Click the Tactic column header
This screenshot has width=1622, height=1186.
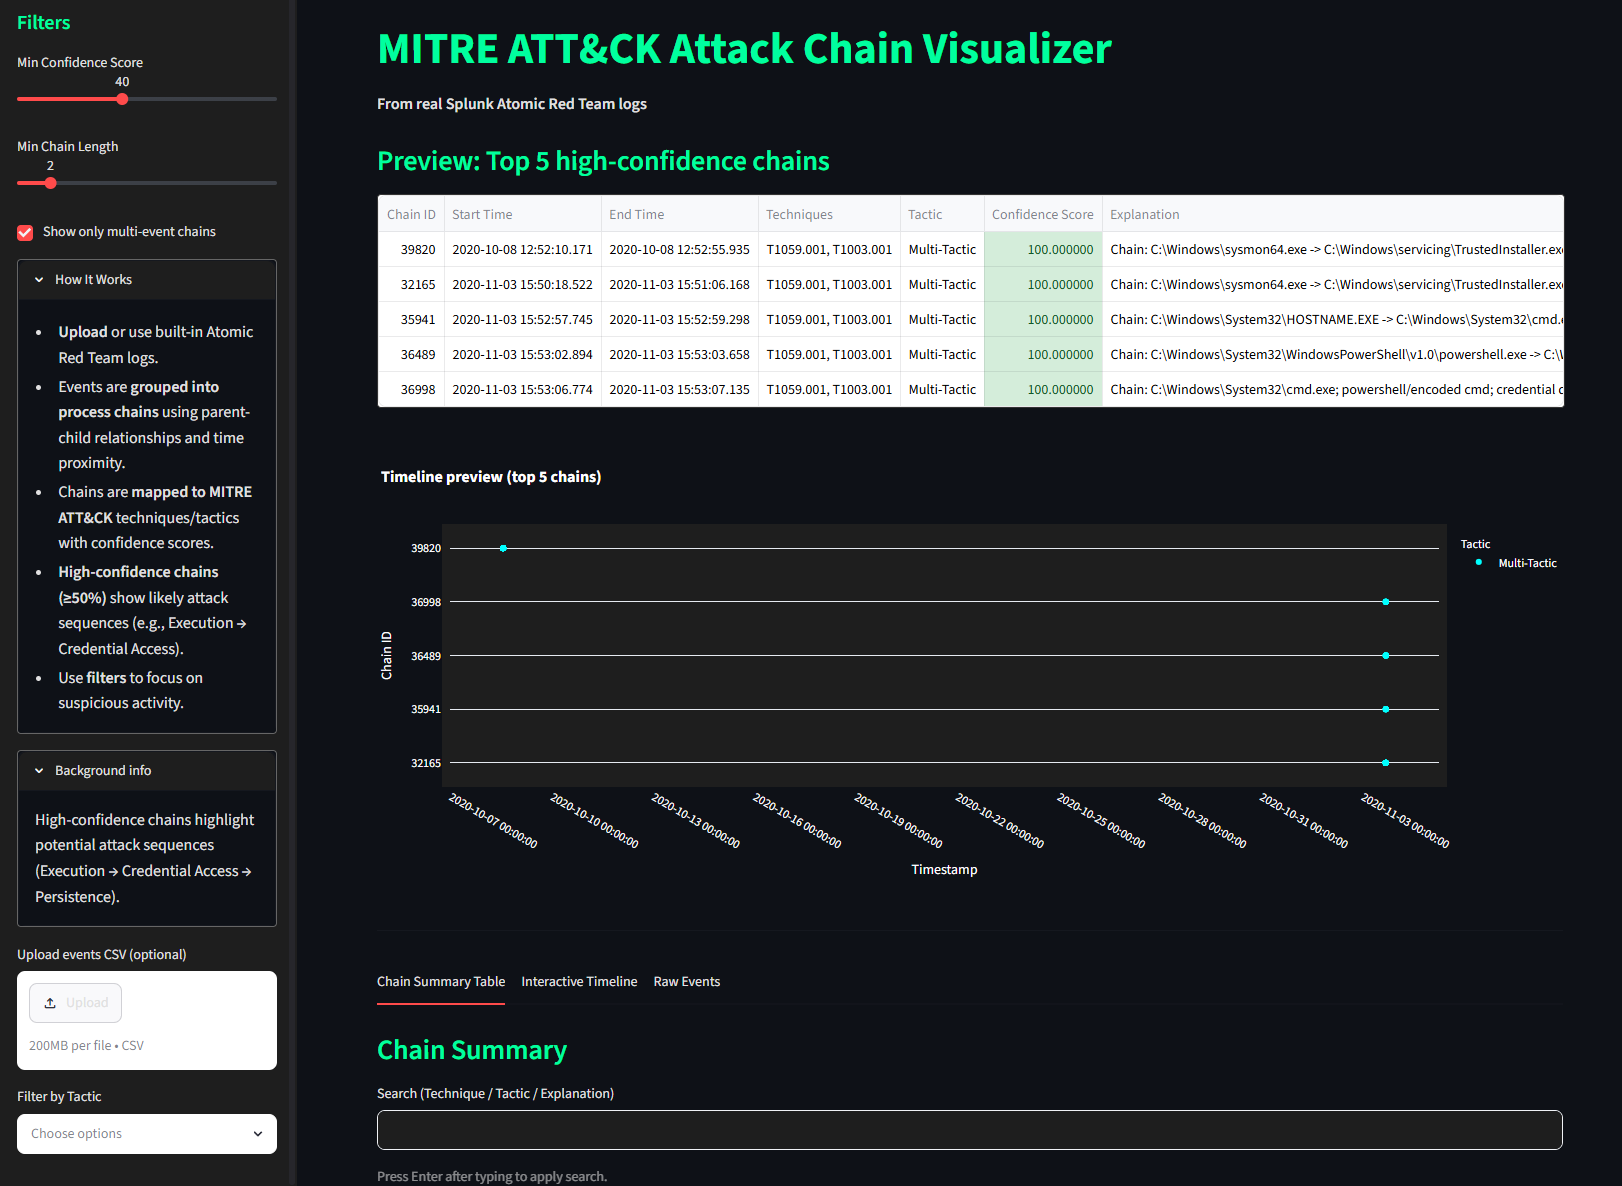pos(942,214)
